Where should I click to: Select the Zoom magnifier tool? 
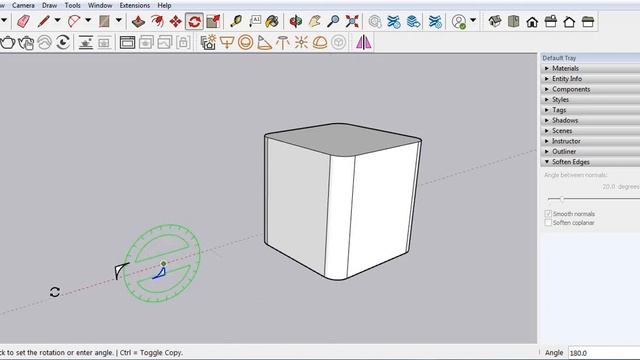(x=333, y=21)
